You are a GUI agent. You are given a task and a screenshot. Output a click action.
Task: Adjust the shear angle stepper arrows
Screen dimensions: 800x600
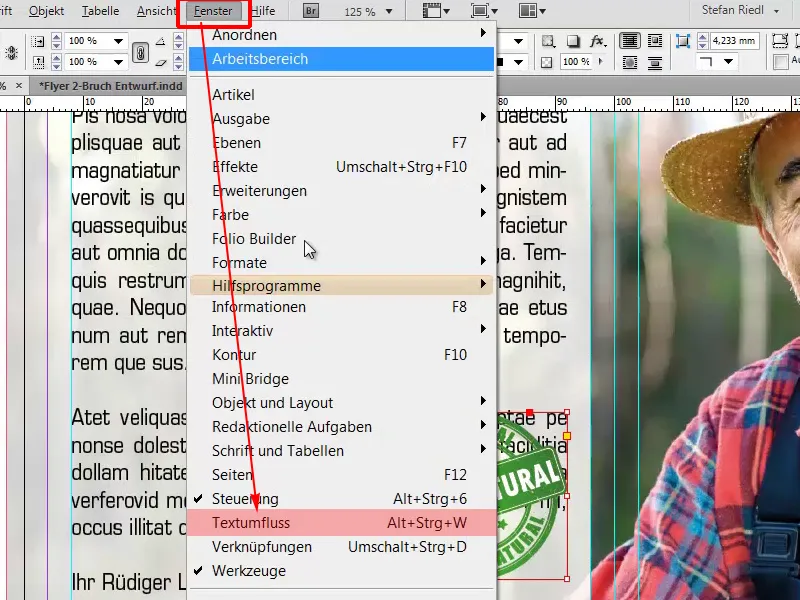click(178, 62)
